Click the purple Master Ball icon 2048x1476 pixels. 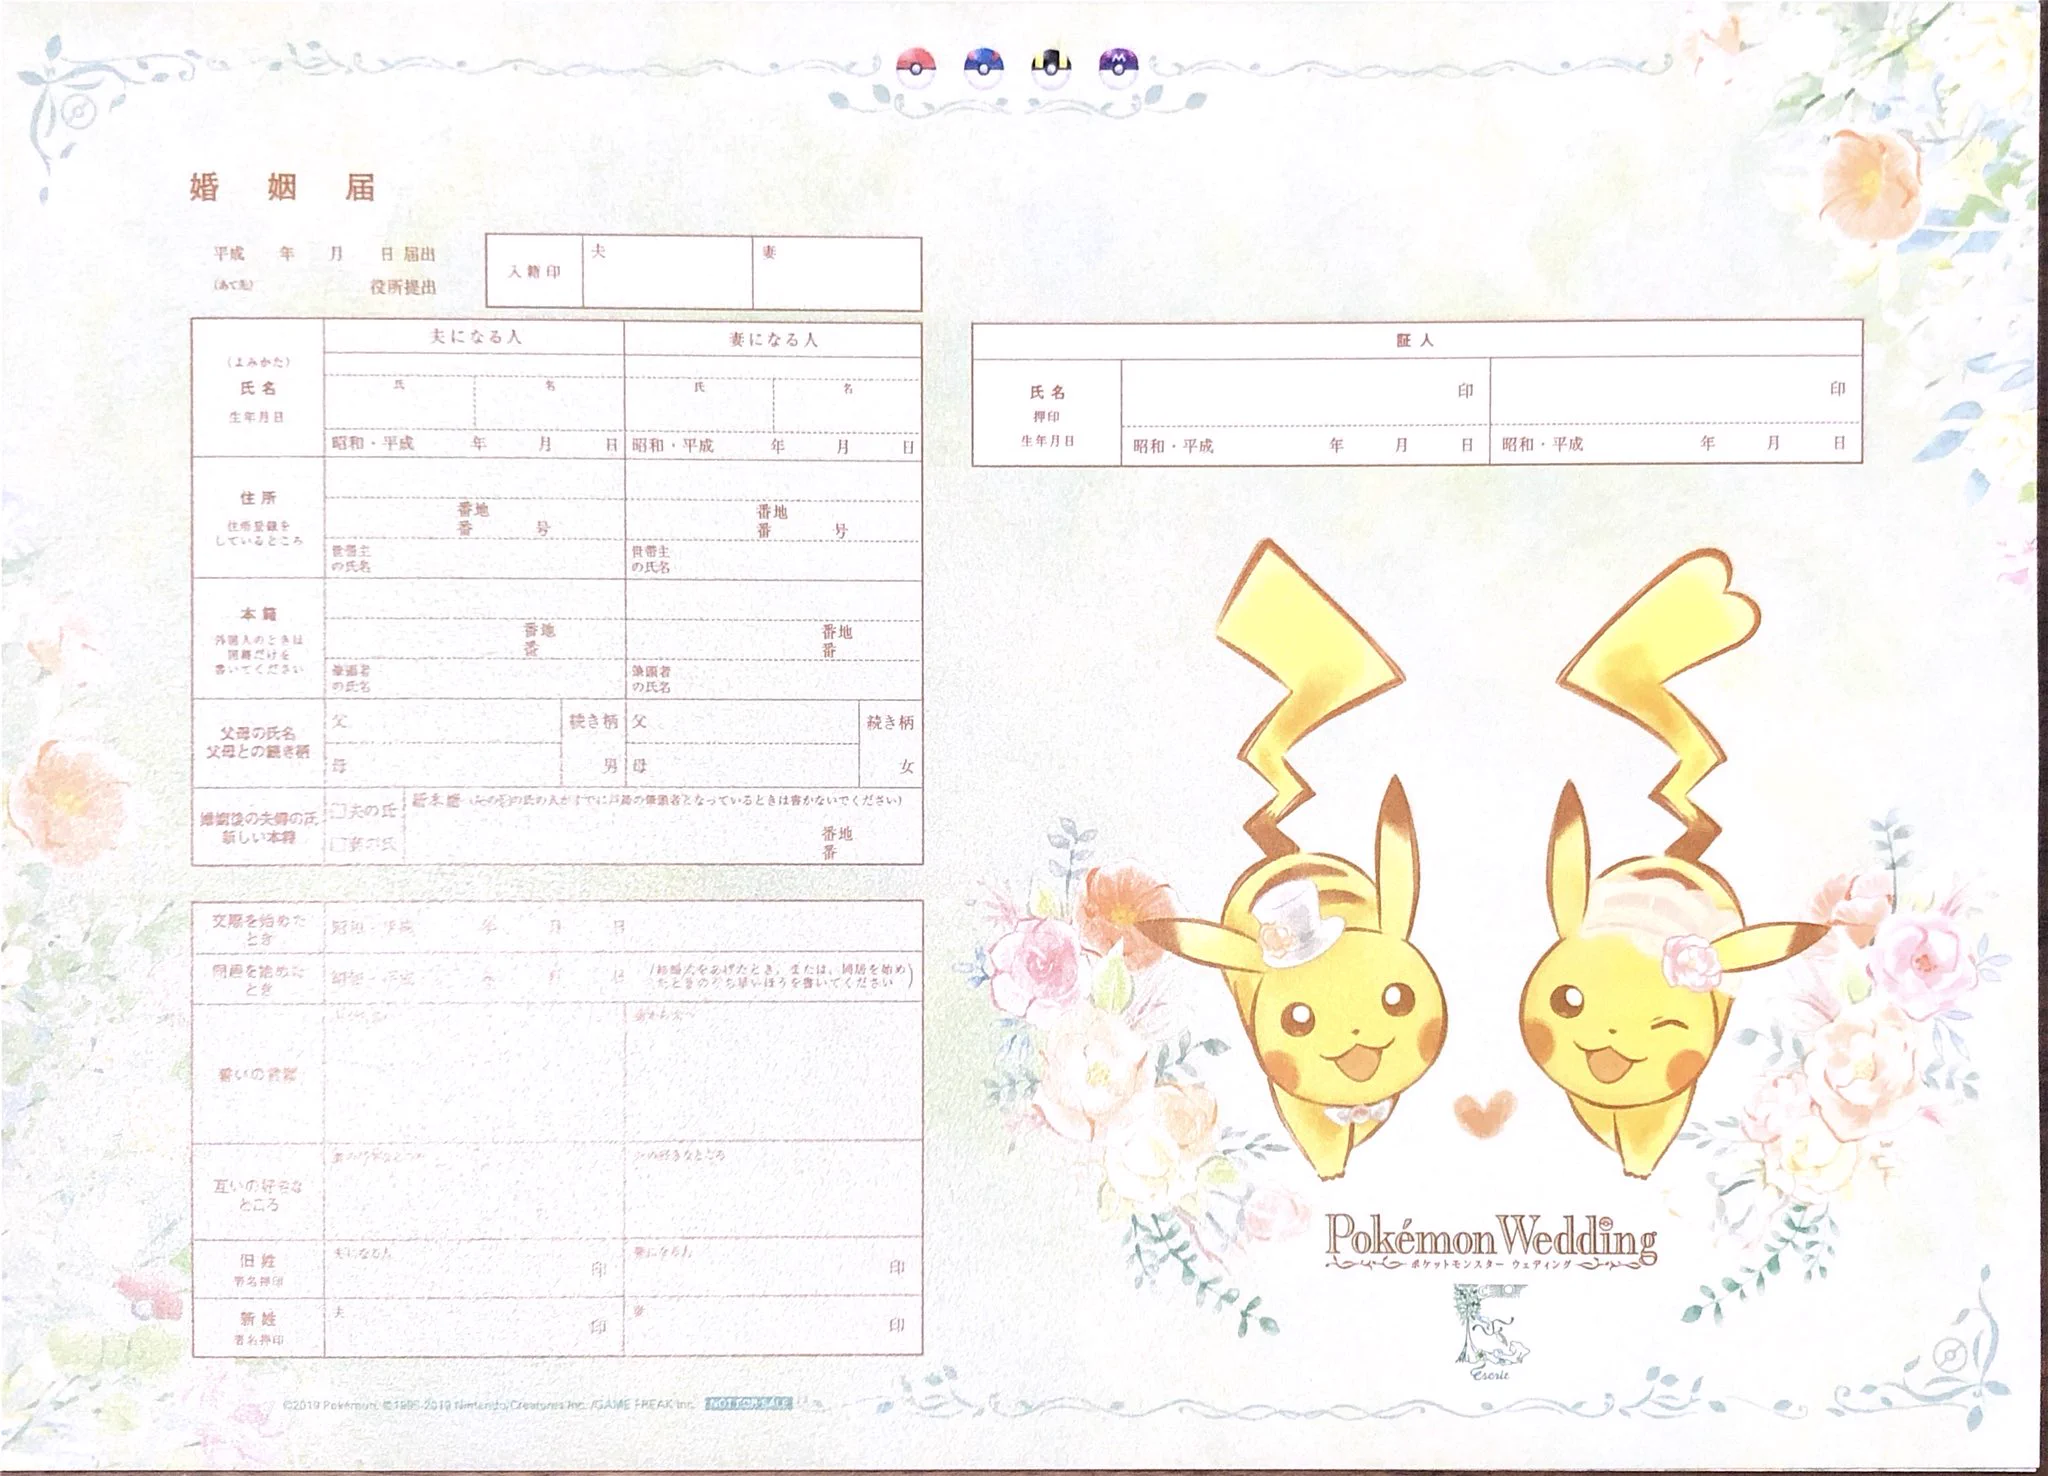click(1117, 66)
